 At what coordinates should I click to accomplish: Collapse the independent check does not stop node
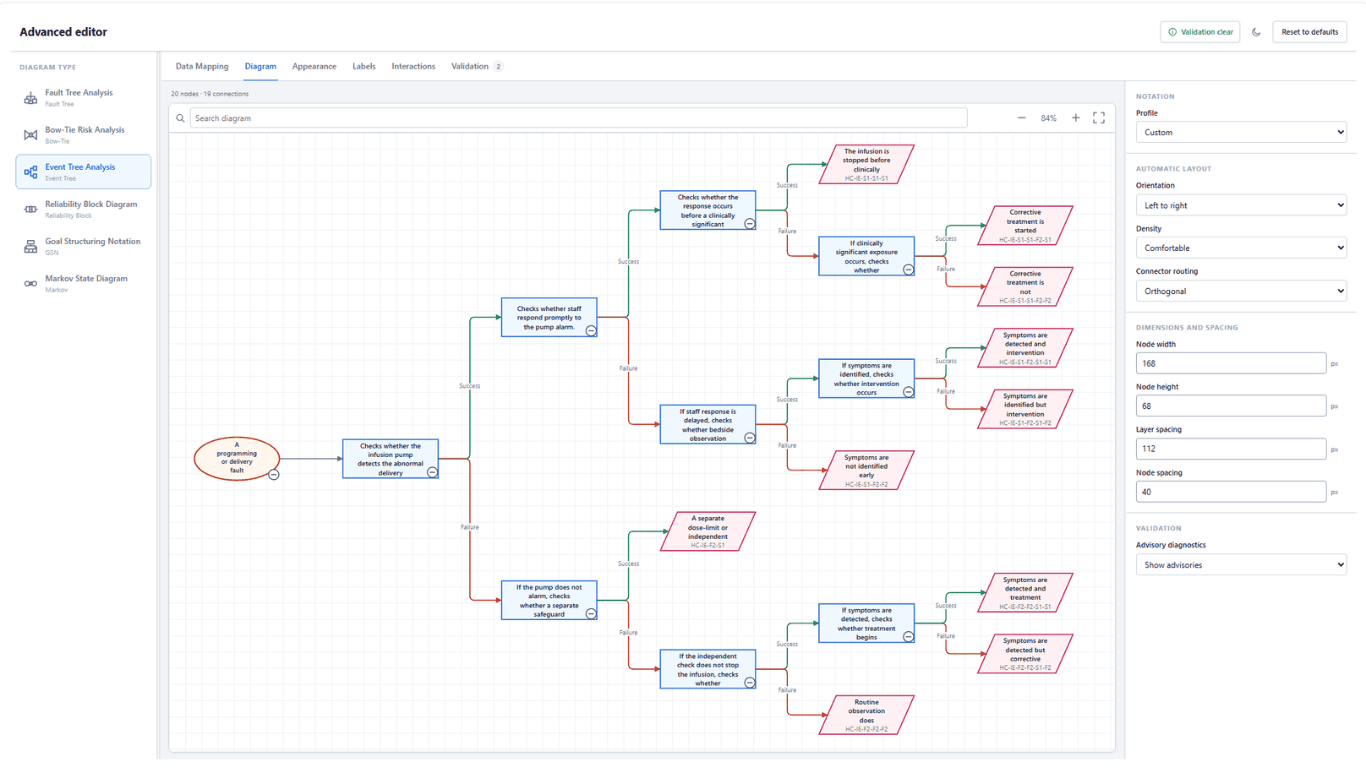(750, 682)
